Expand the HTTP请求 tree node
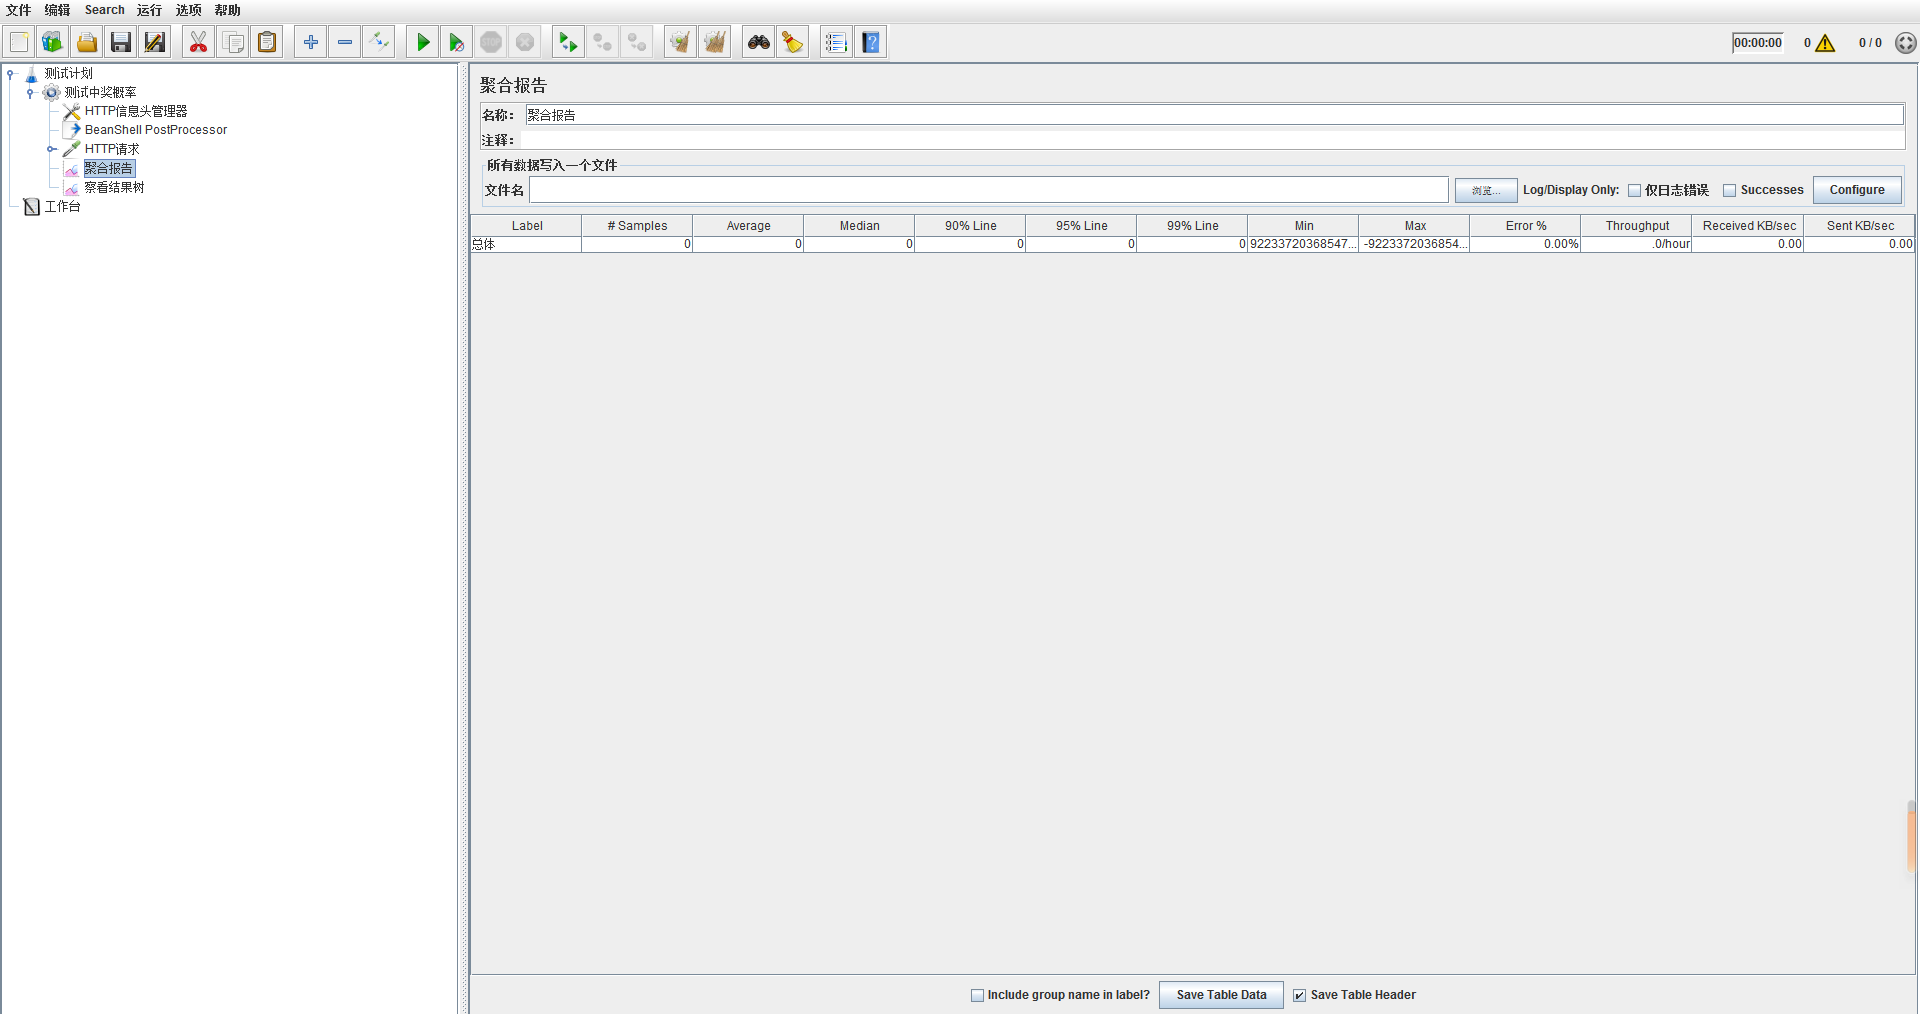 (x=50, y=149)
